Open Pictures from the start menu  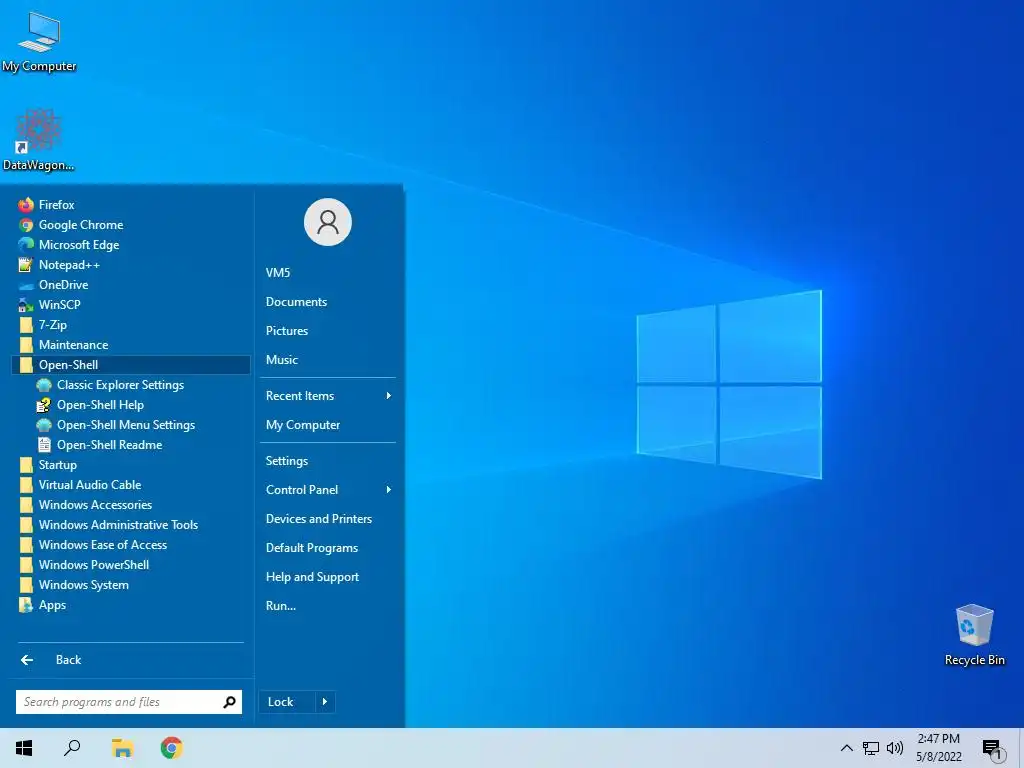coord(328,331)
